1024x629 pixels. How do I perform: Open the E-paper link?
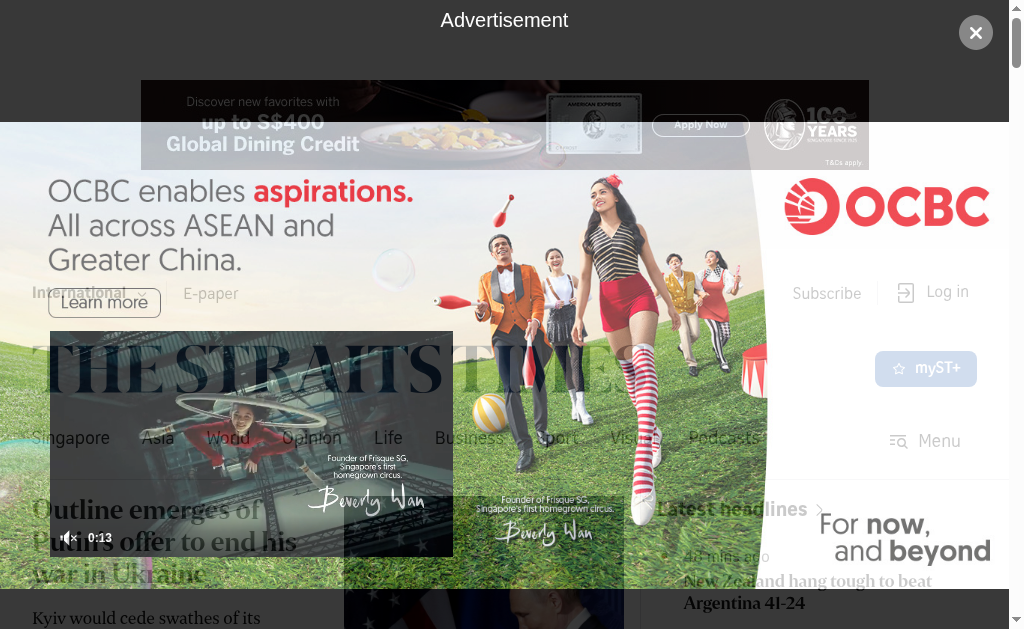[211, 294]
